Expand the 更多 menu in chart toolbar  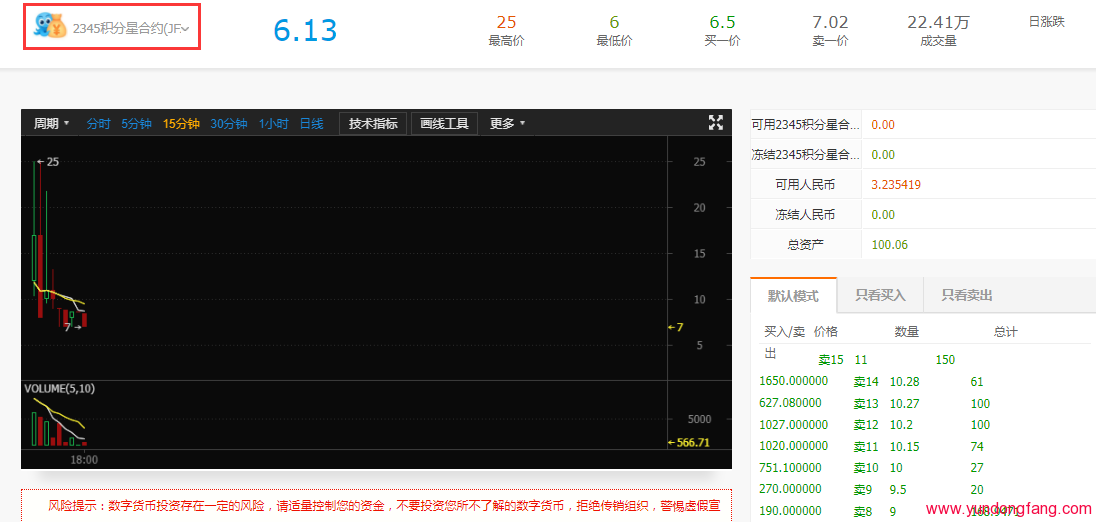pyautogui.click(x=507, y=124)
